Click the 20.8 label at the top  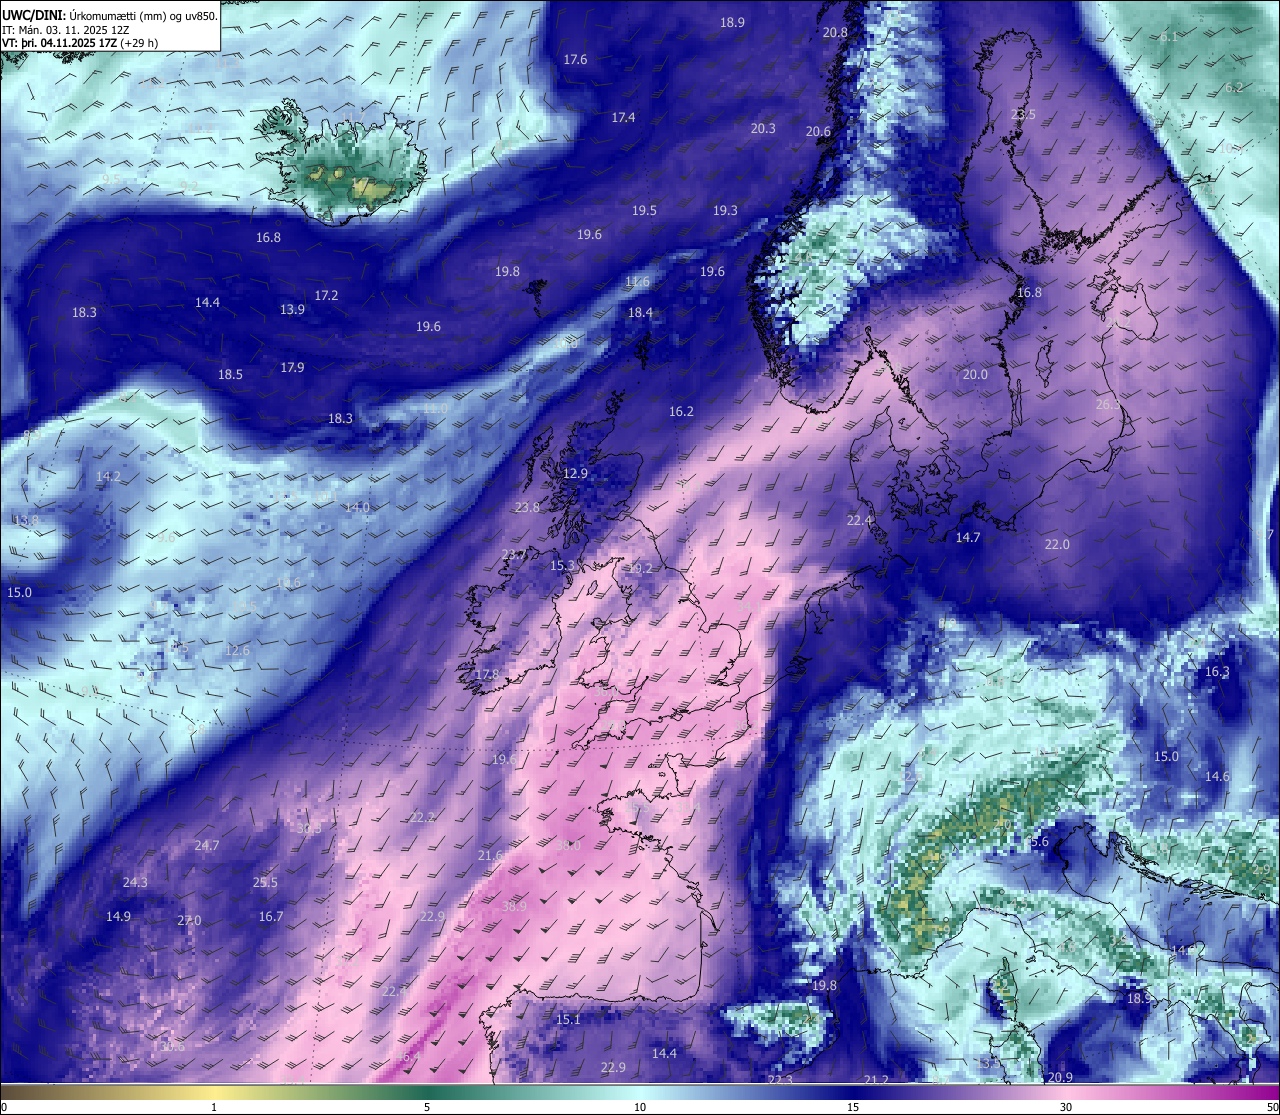coord(835,33)
